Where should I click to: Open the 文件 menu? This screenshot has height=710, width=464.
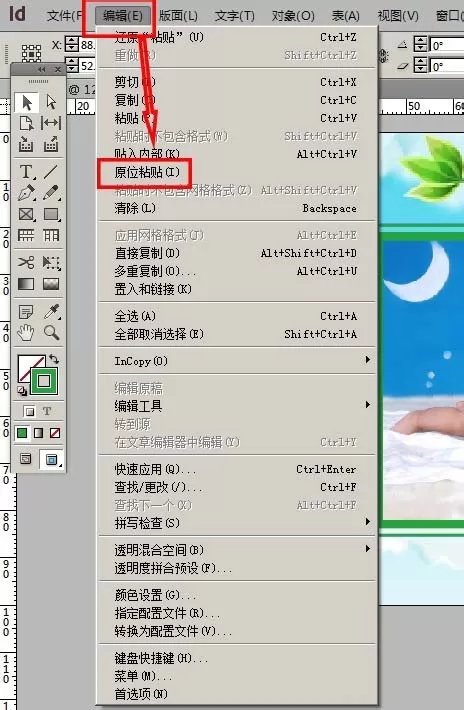(65, 16)
